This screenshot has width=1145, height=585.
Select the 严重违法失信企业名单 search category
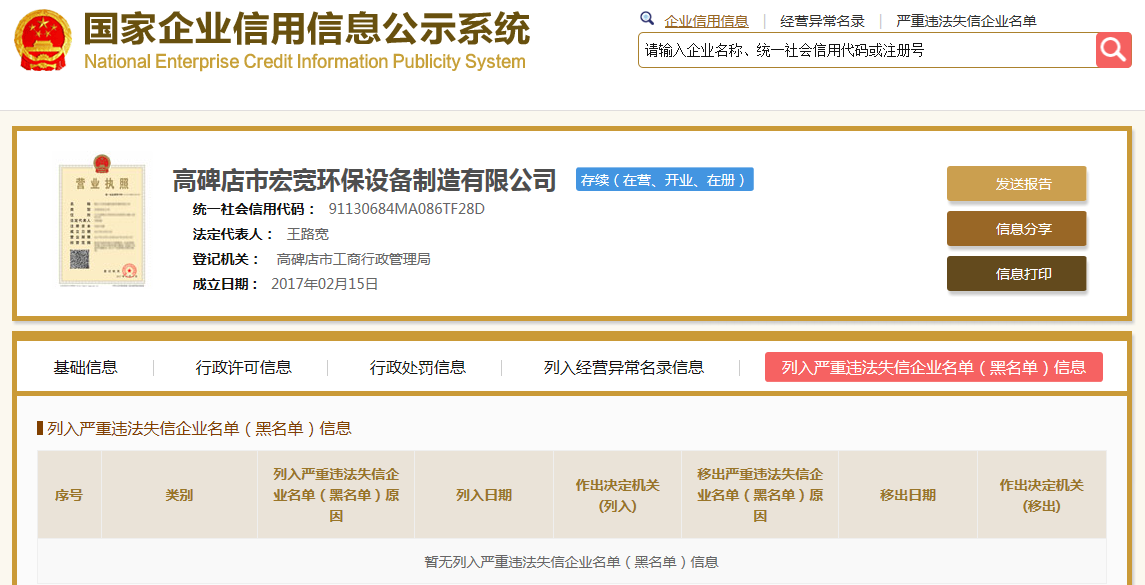tap(966, 21)
